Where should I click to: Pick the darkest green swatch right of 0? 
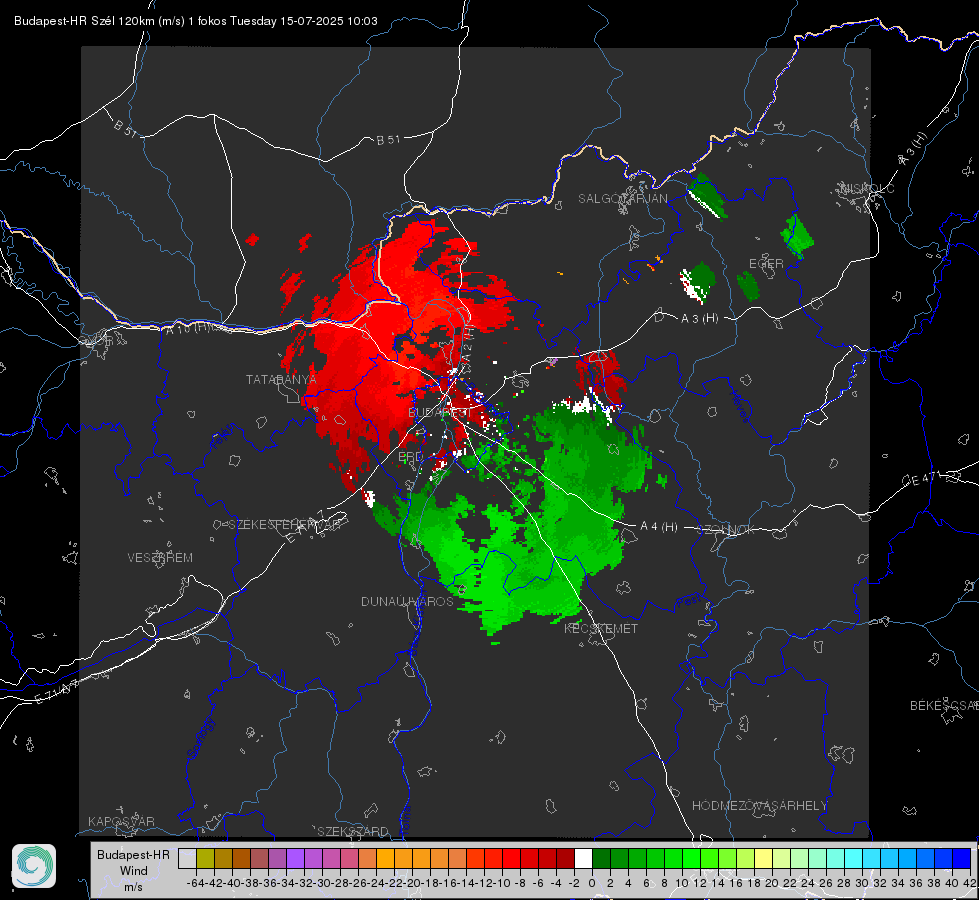point(601,859)
